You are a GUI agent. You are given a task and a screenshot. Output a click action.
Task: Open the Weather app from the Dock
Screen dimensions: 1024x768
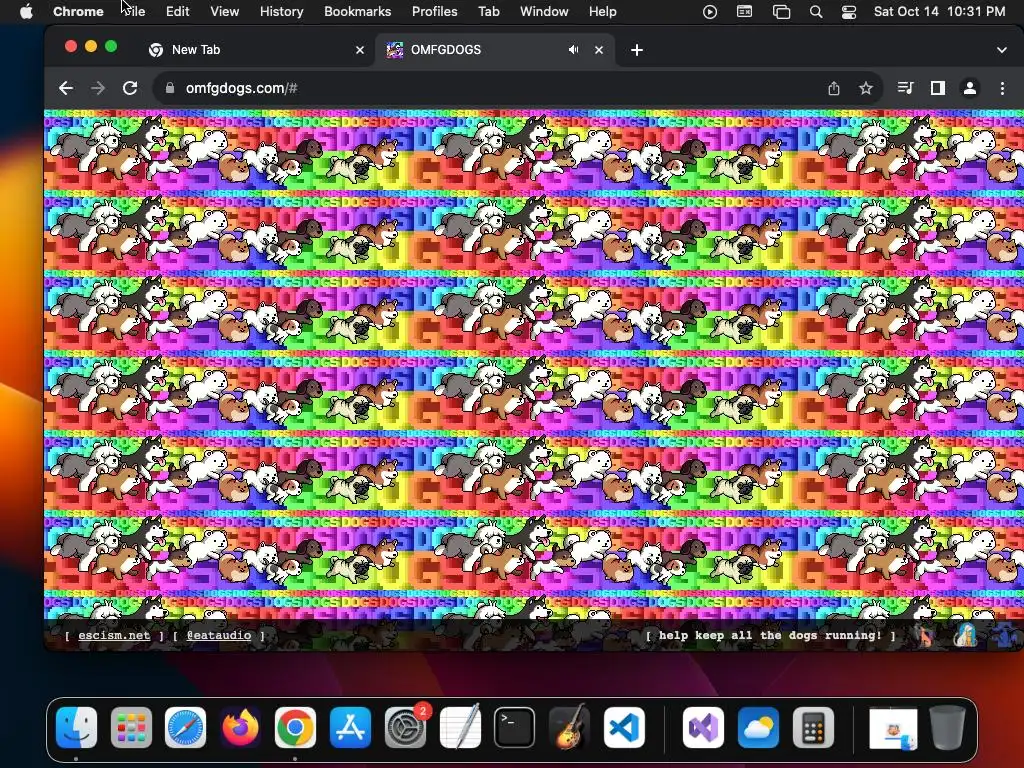(758, 728)
